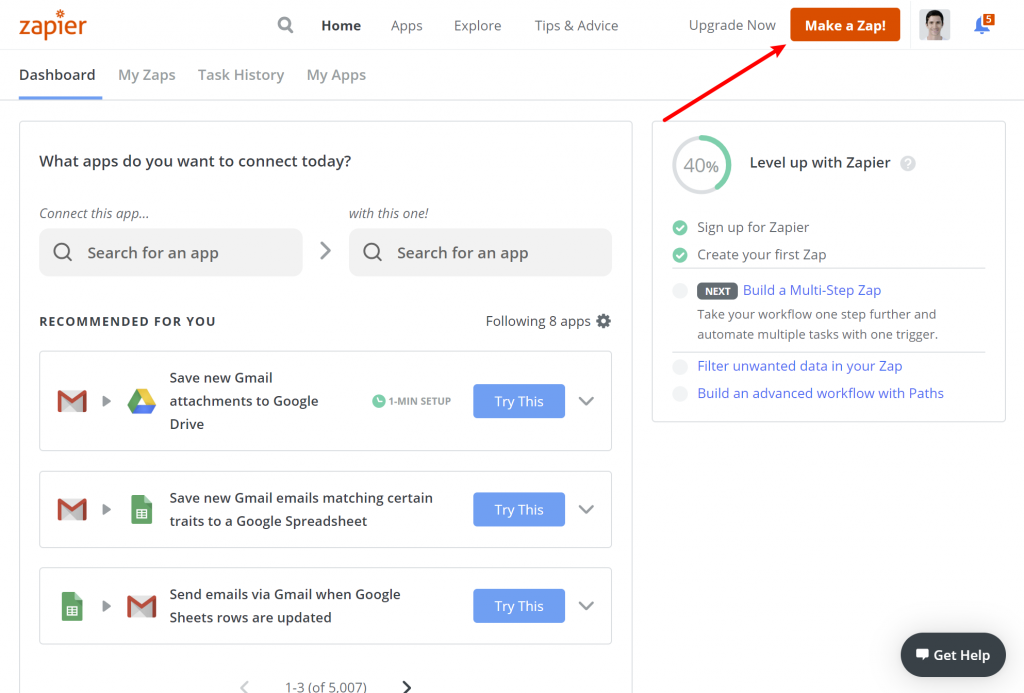This screenshot has width=1024, height=693.
Task: Click the 40% progress circle
Action: click(701, 165)
